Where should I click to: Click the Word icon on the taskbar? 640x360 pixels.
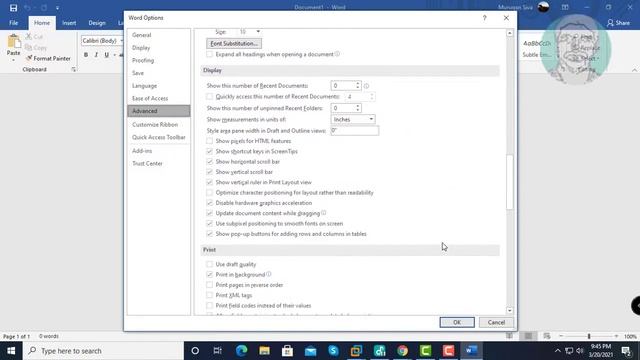[471, 351]
